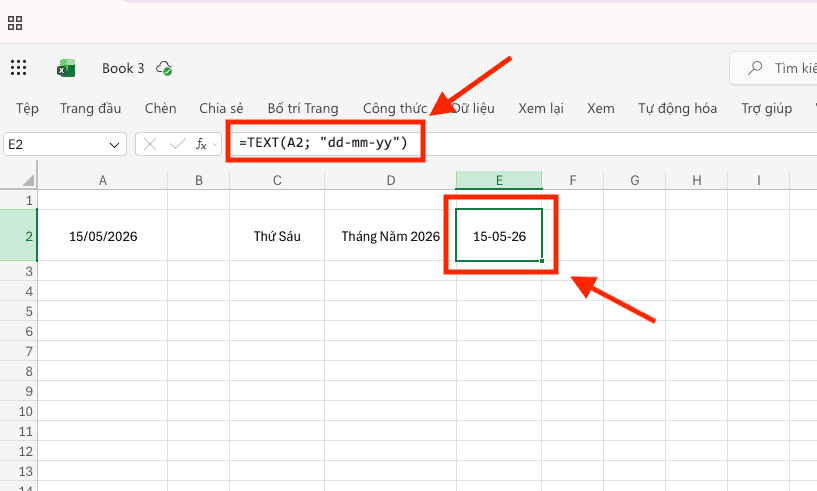Viewport: 817px width, 491px height.
Task: Open the Chia sẻ tab
Action: coord(221,108)
